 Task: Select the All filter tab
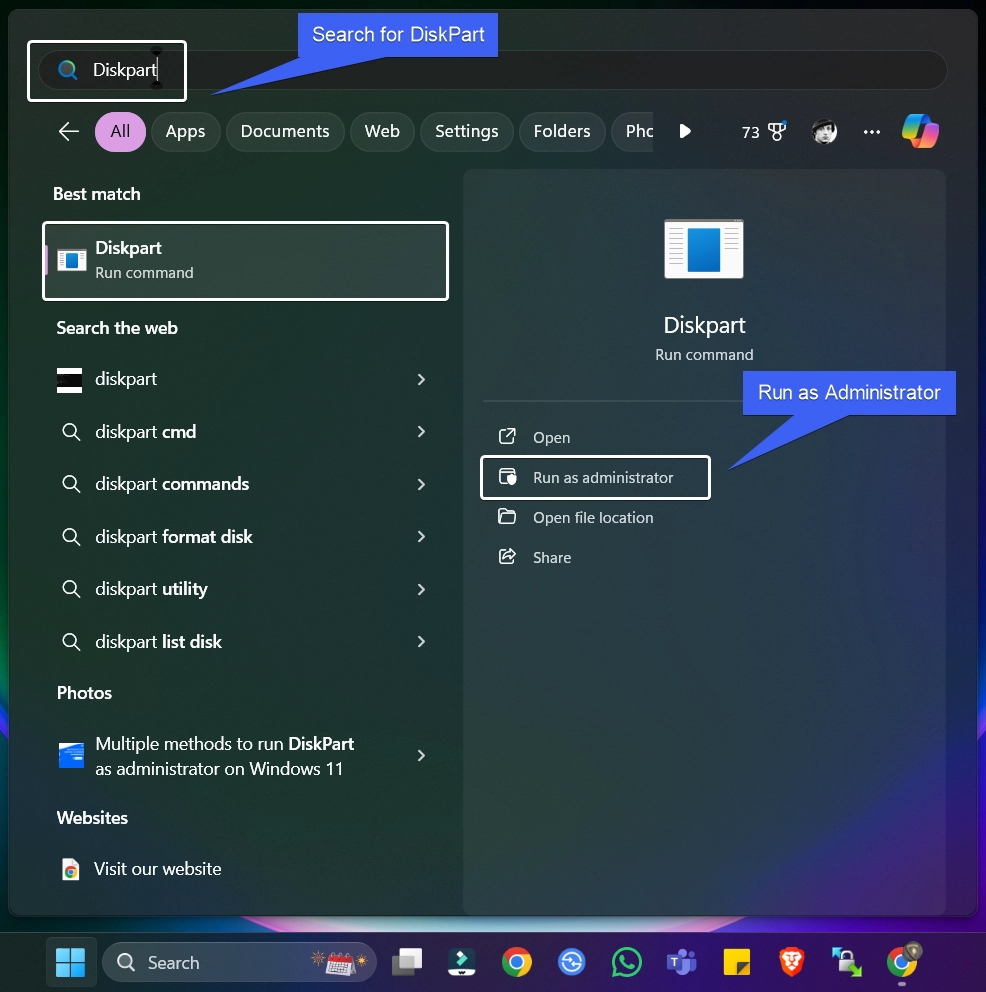(120, 132)
